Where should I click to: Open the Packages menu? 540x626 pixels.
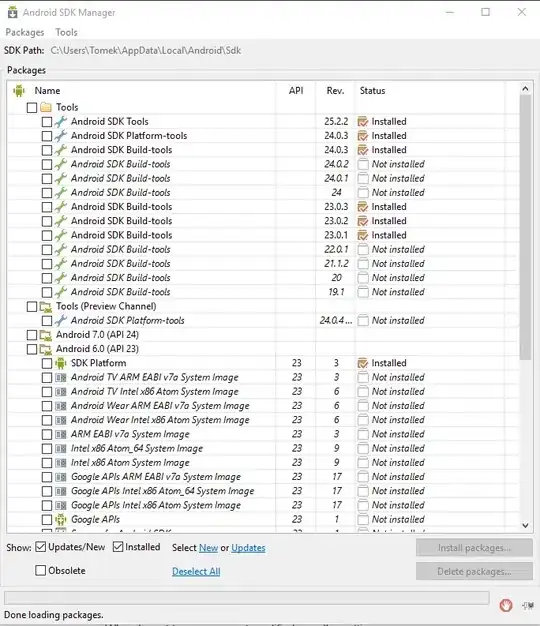click(x=25, y=32)
